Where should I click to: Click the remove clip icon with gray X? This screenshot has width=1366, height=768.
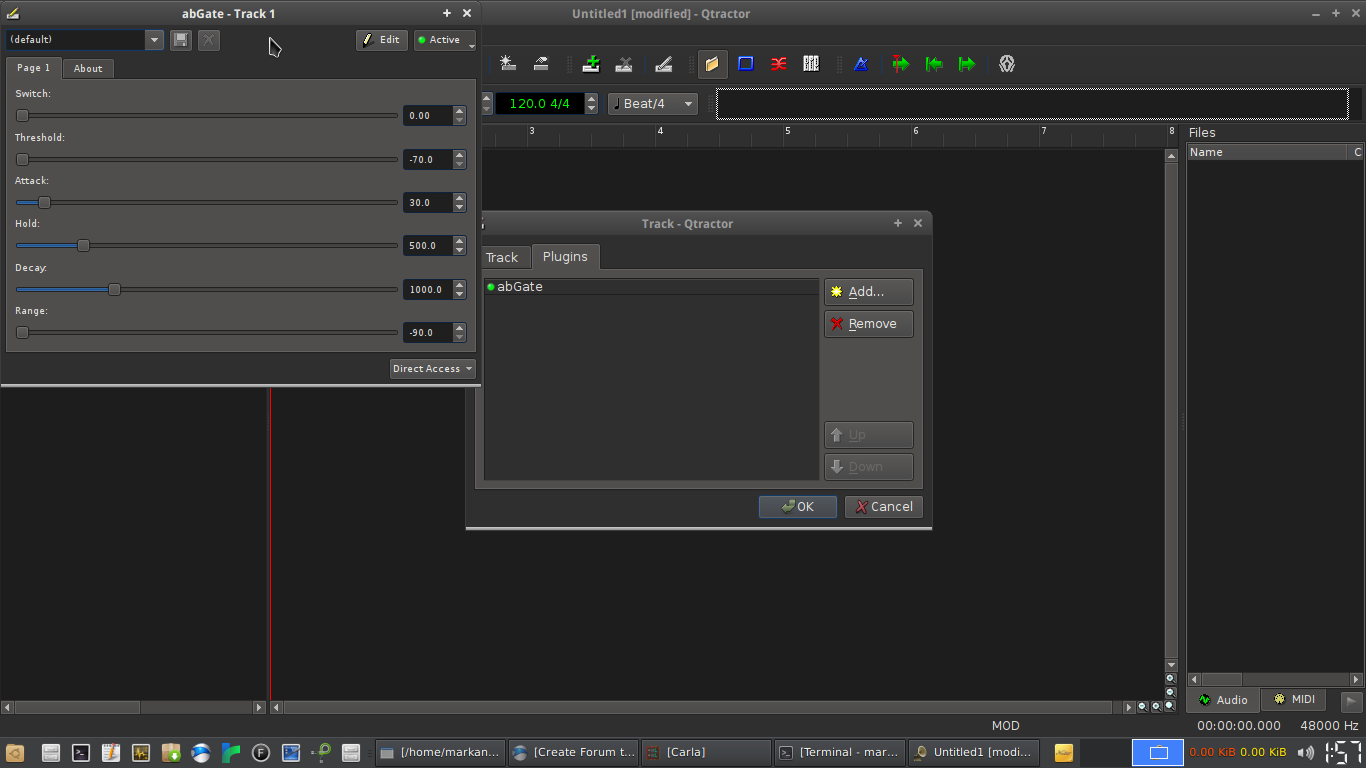(624, 64)
